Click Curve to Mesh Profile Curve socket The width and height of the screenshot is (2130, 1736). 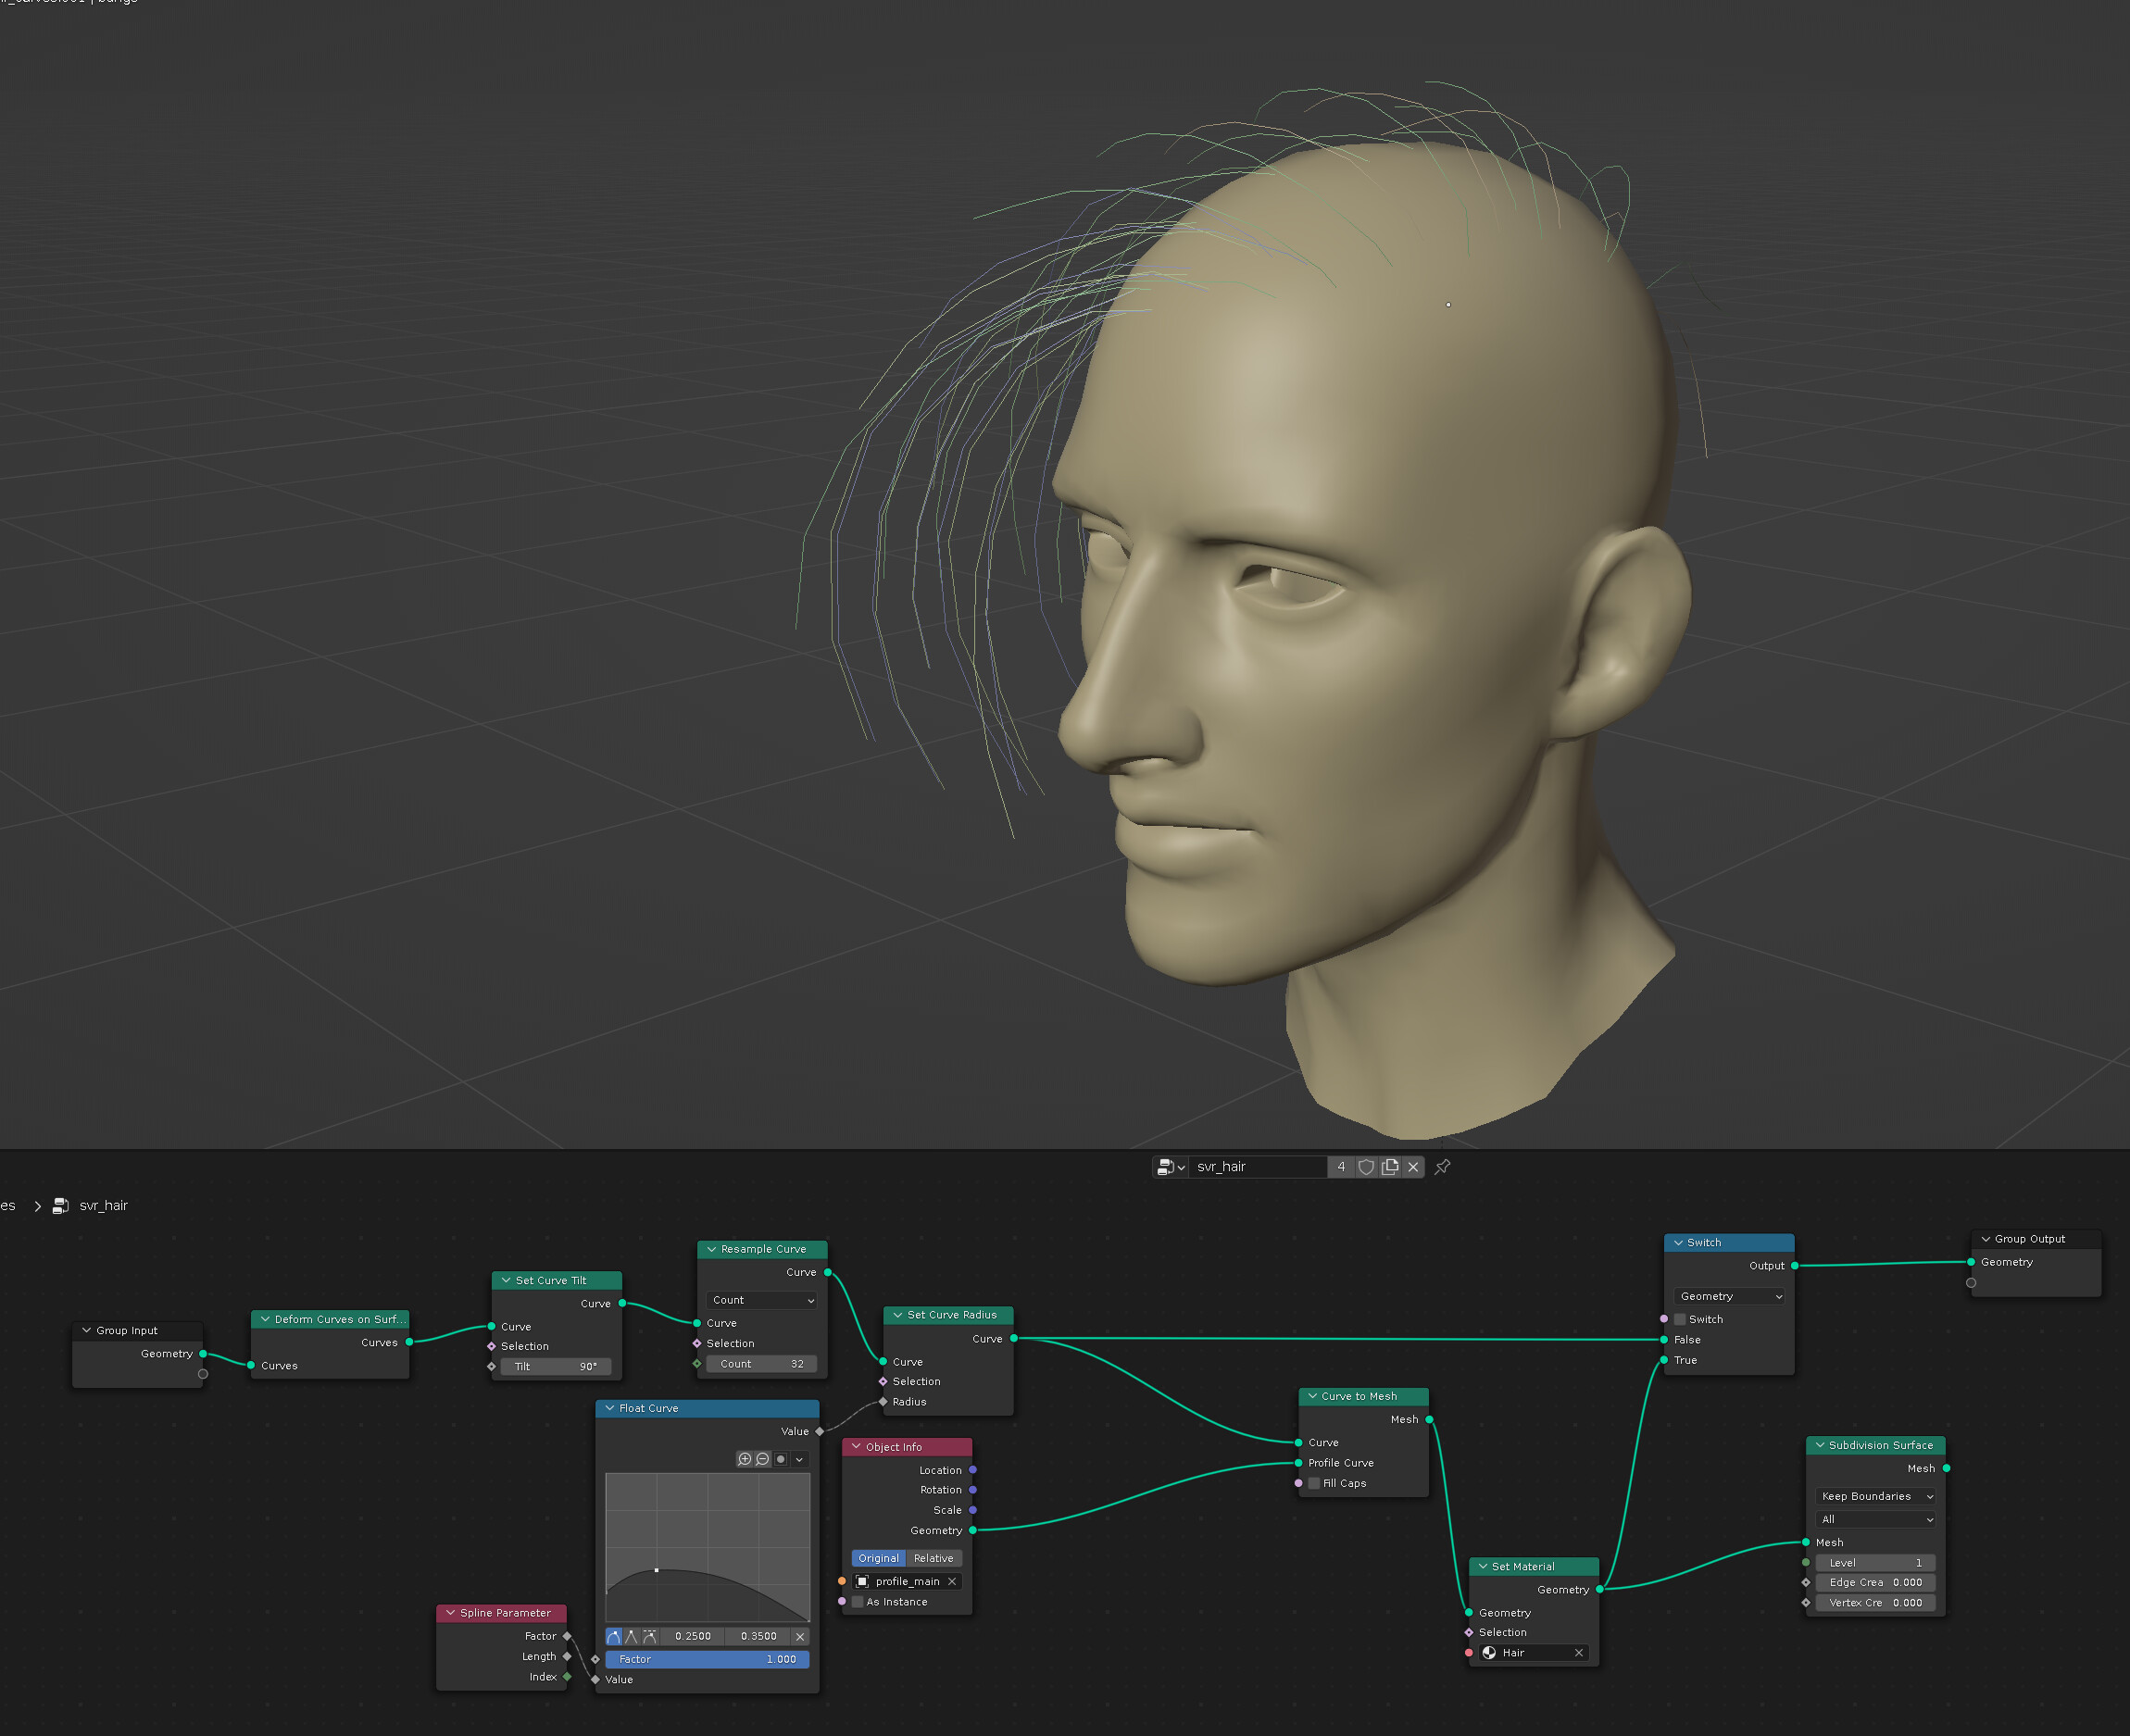(1298, 1464)
